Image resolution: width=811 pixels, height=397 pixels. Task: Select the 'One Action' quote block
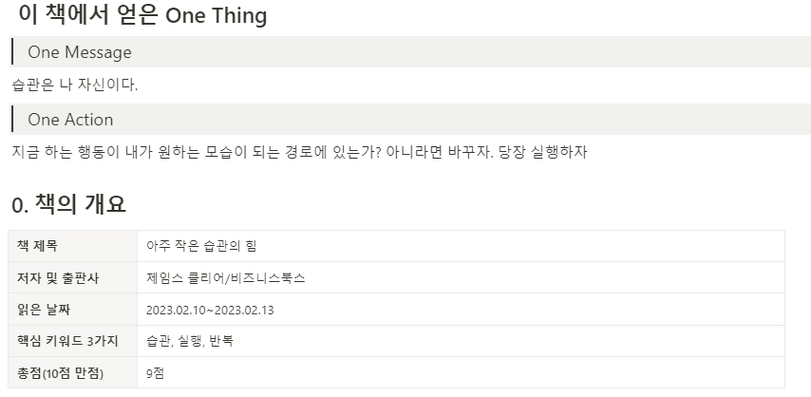[411, 119]
